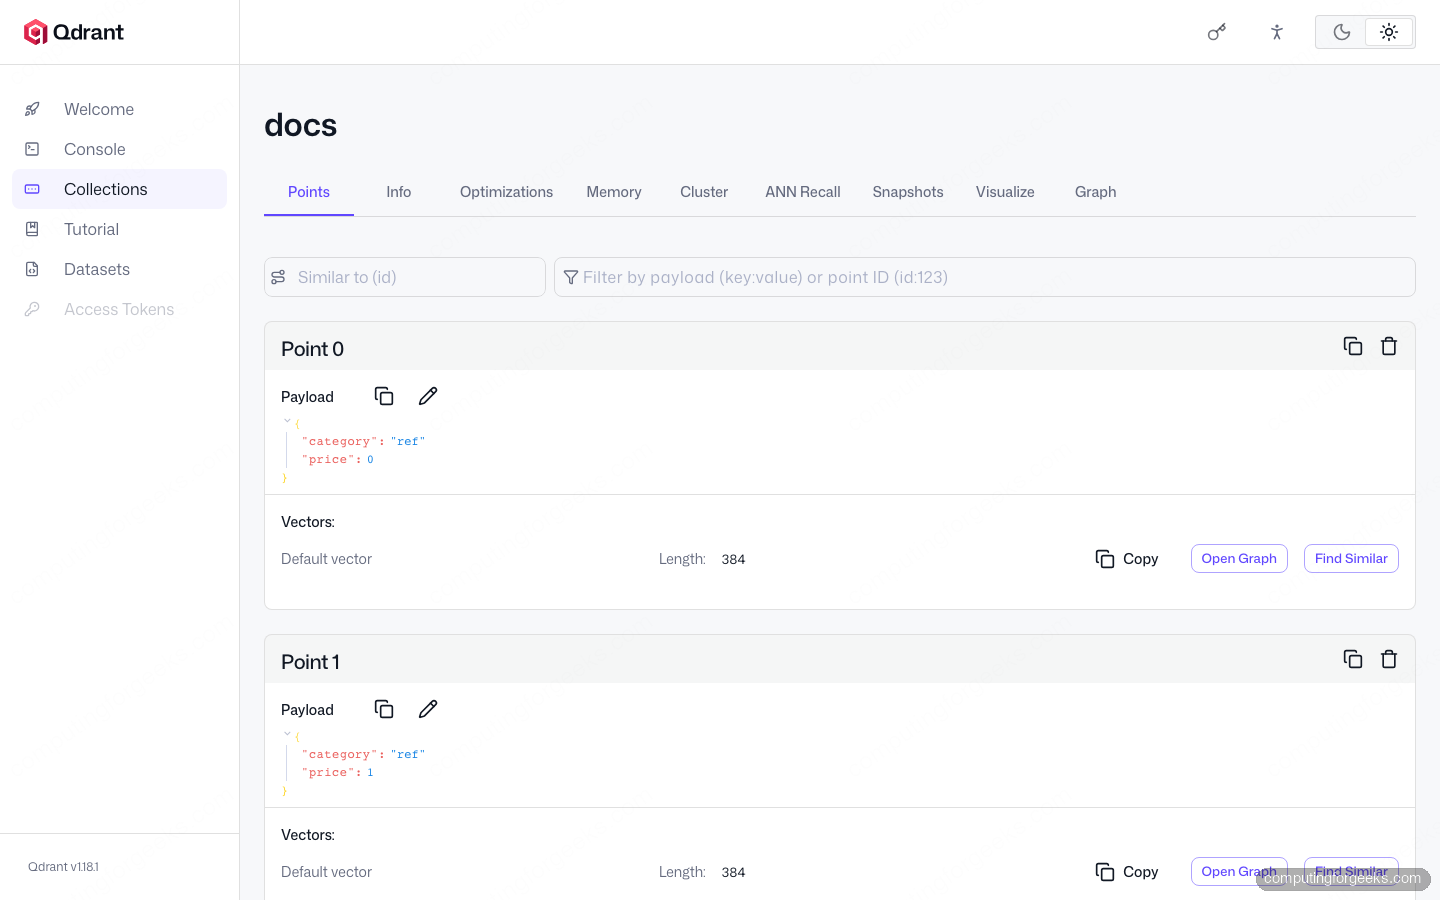Click the Point 1 title
1440x900 pixels.
click(310, 662)
